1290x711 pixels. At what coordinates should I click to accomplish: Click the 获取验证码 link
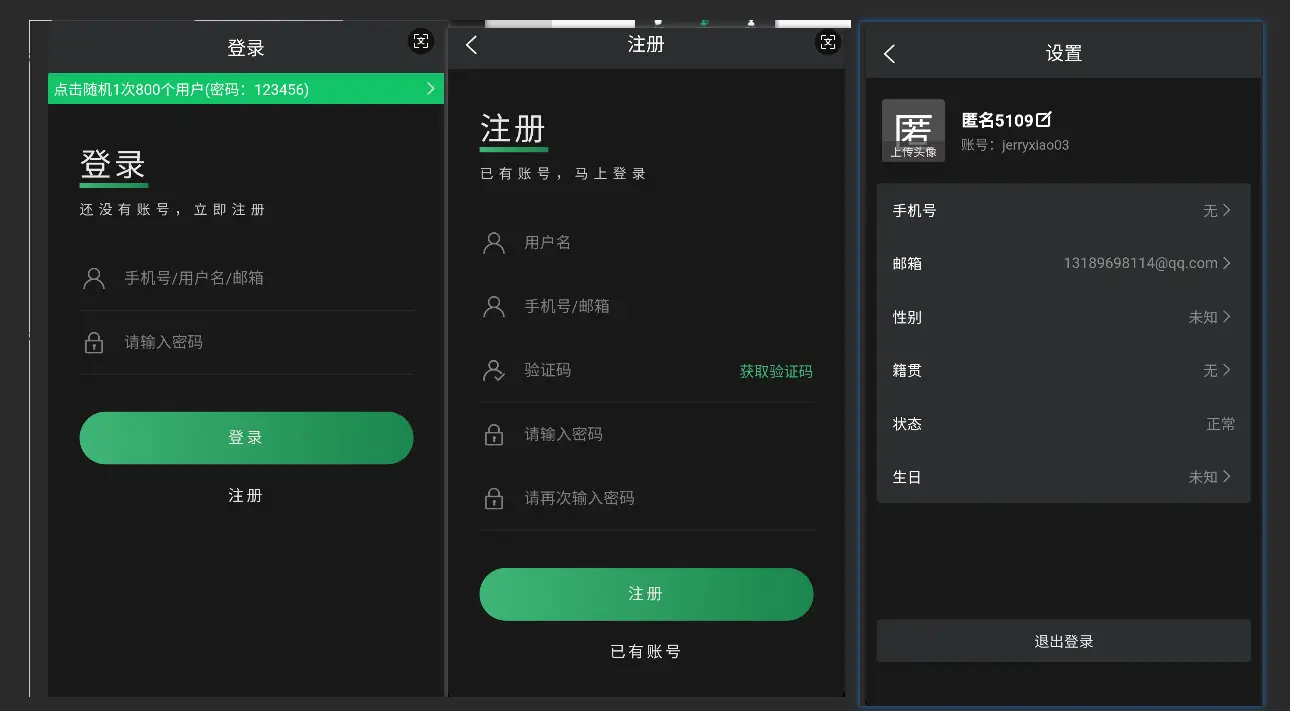tap(776, 371)
